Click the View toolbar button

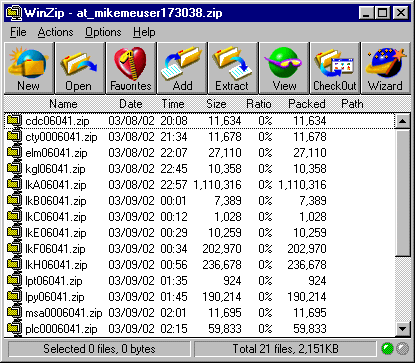pos(284,68)
